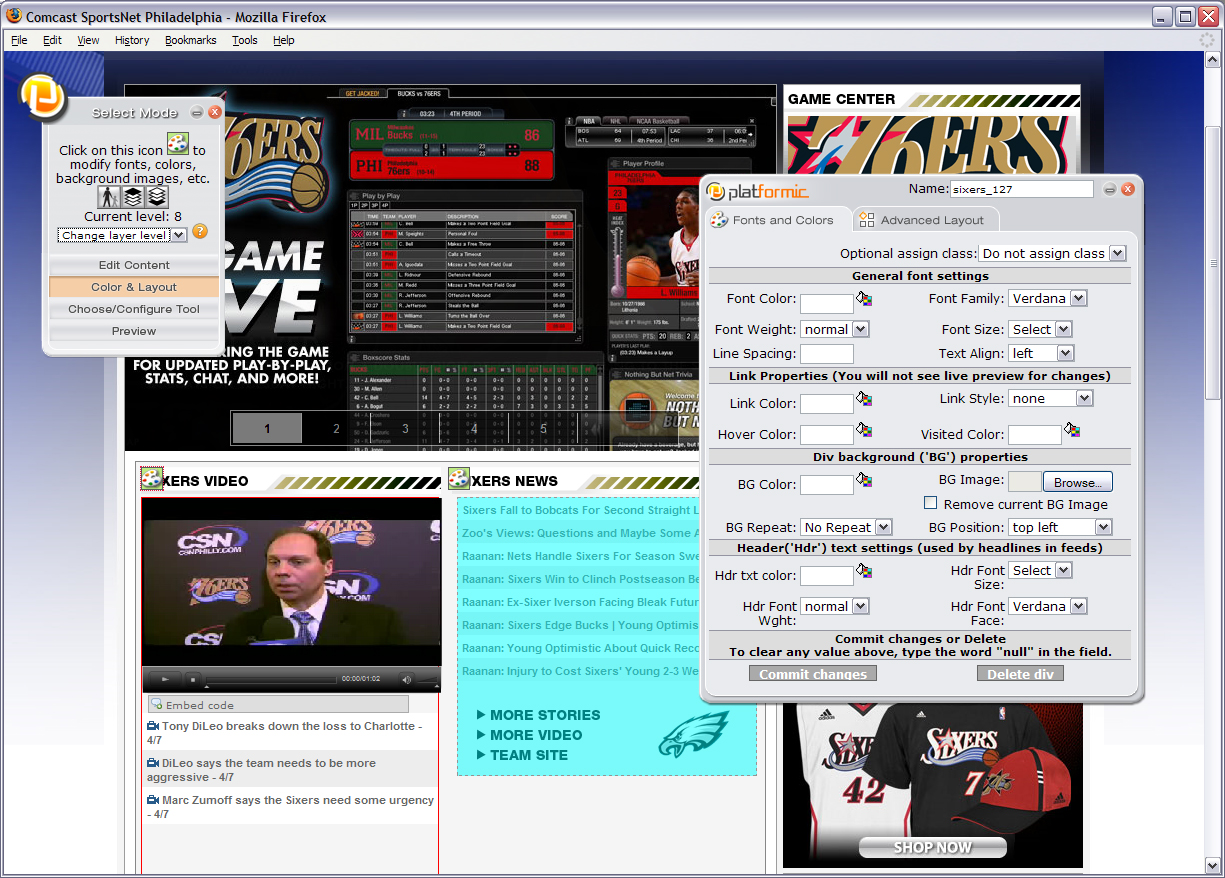
Task: Open the BG Color picker icon
Action: (864, 480)
